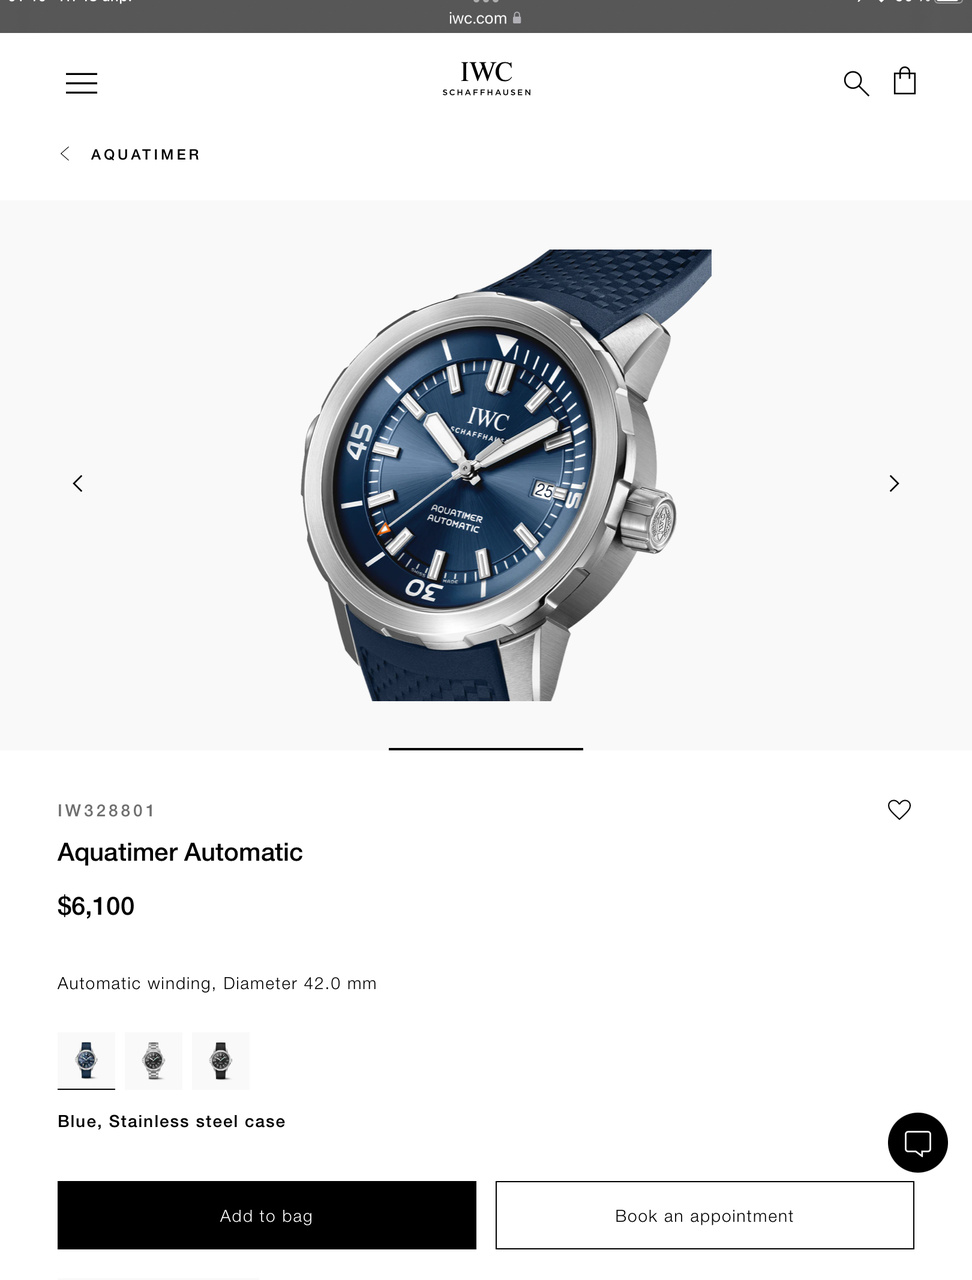Click the Aquatimer Automatic product title
This screenshot has width=972, height=1280.
[180, 852]
